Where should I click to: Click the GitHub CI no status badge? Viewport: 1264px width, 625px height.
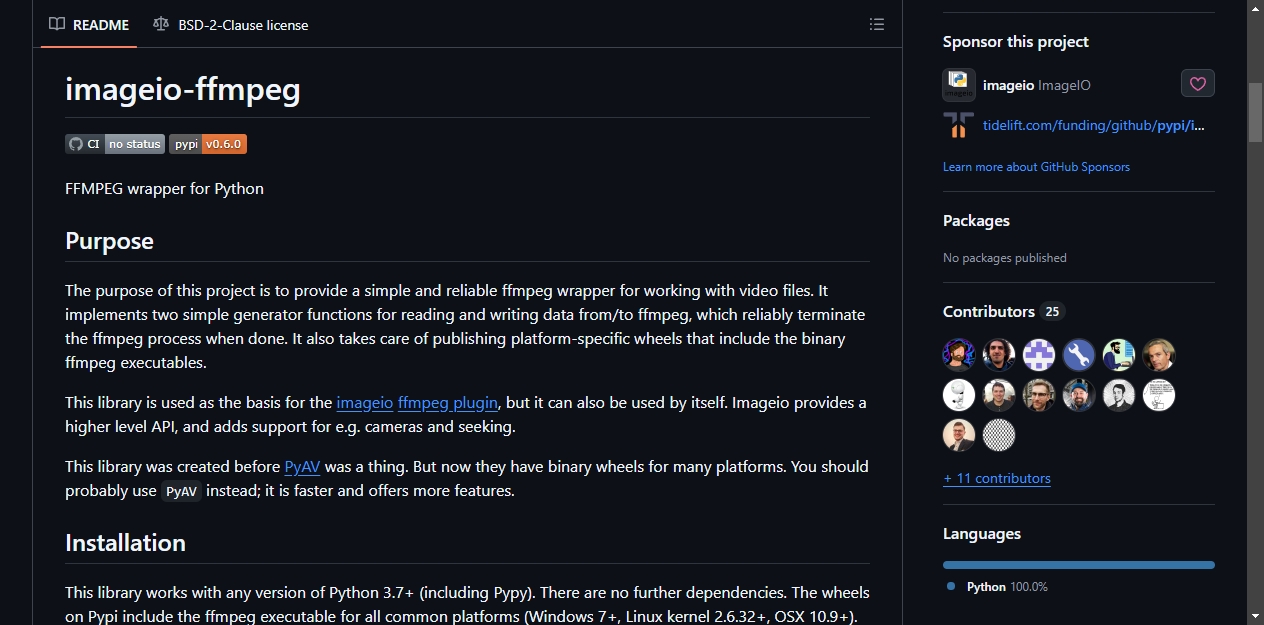tap(115, 144)
